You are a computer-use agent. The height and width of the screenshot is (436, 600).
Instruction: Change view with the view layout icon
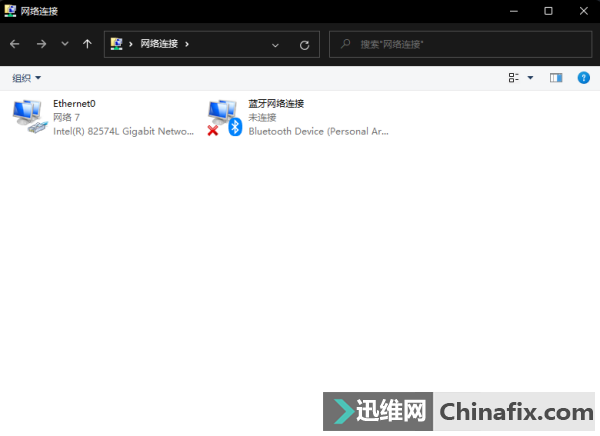[514, 78]
